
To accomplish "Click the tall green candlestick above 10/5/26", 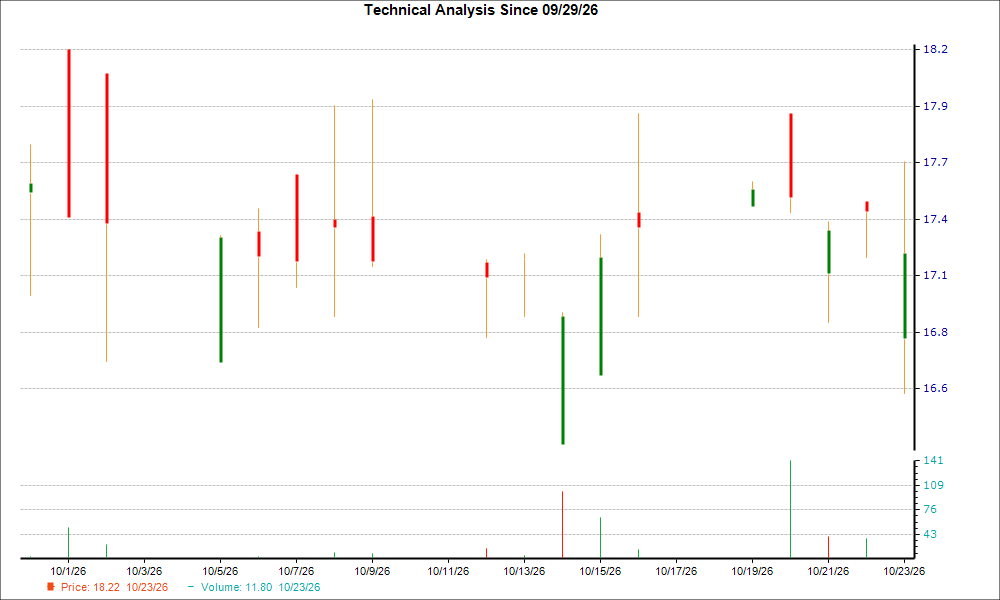I will click(x=221, y=300).
